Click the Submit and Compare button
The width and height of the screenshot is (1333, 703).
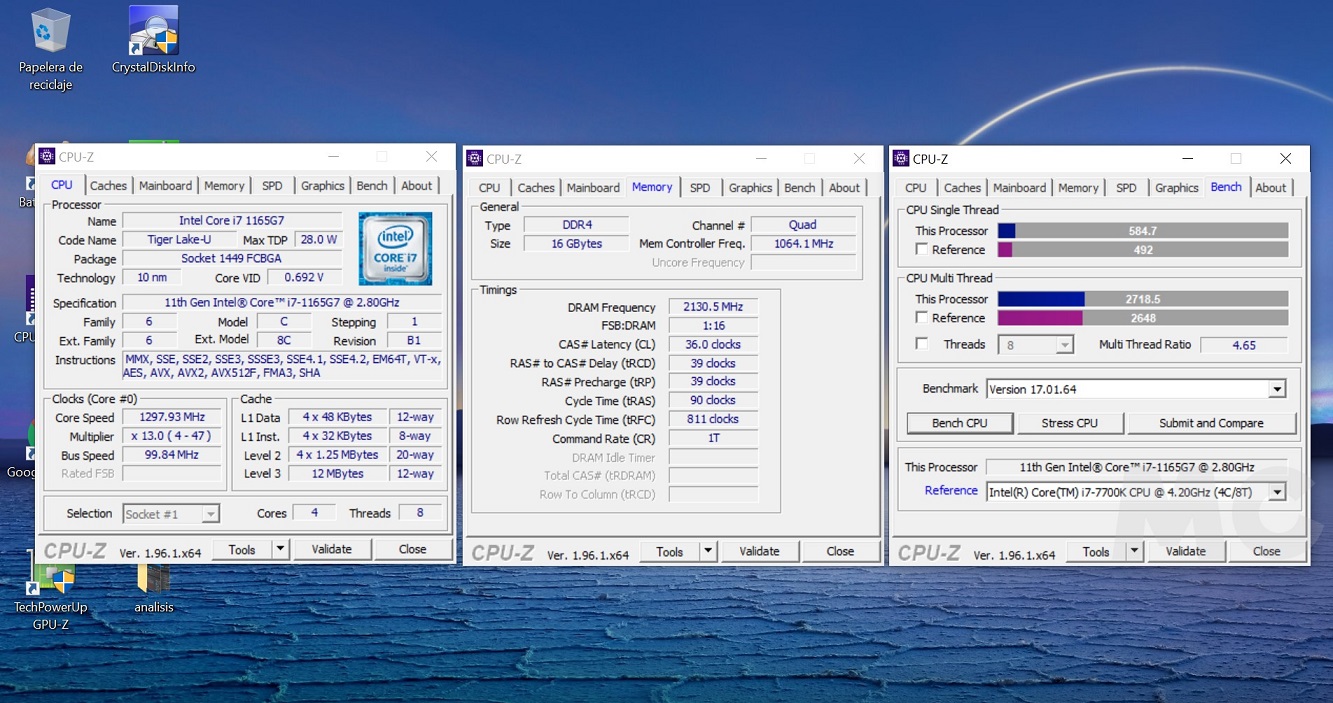tap(1211, 423)
